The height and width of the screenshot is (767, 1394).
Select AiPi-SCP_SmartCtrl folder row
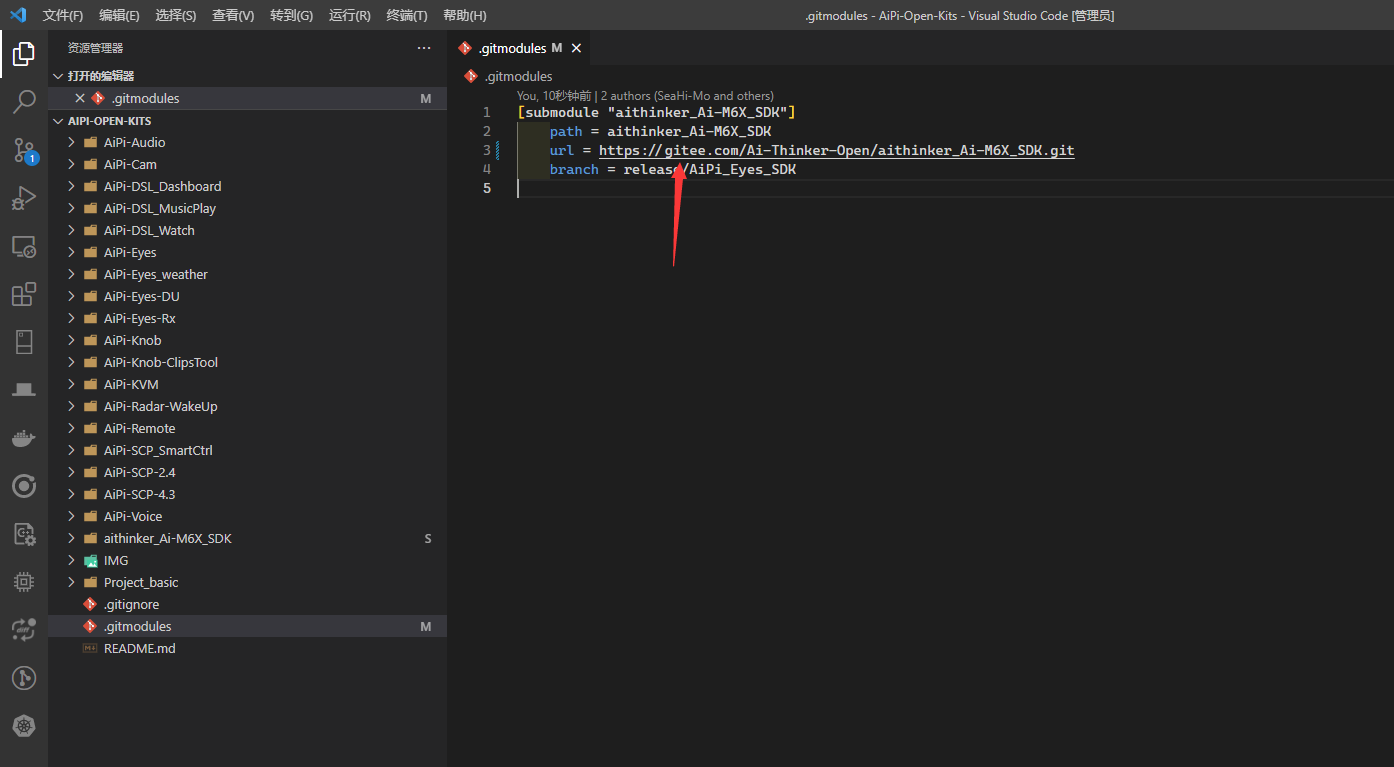point(247,450)
